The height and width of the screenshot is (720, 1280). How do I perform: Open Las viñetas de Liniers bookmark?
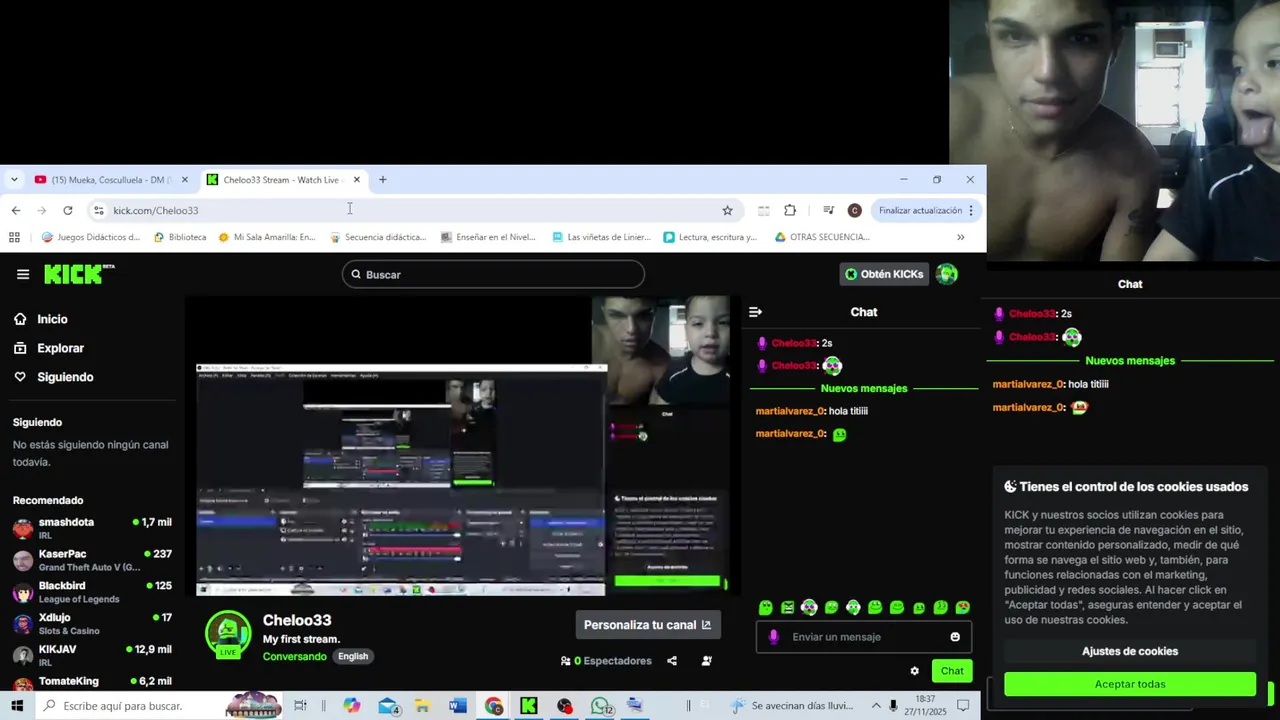[603, 237]
